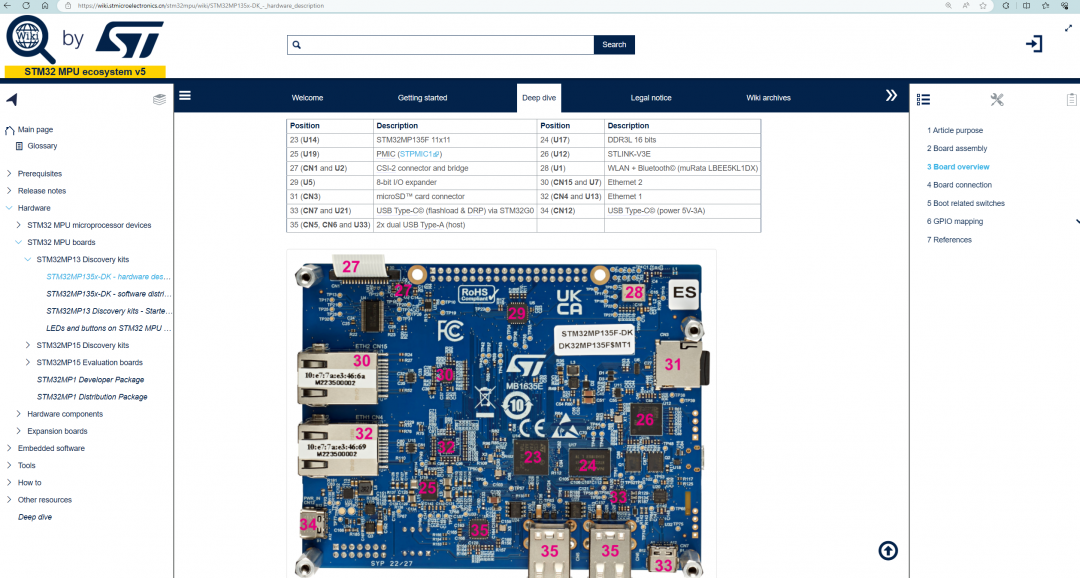The height and width of the screenshot is (578, 1080).
Task: Click the back-to-top arrow button
Action: click(887, 551)
